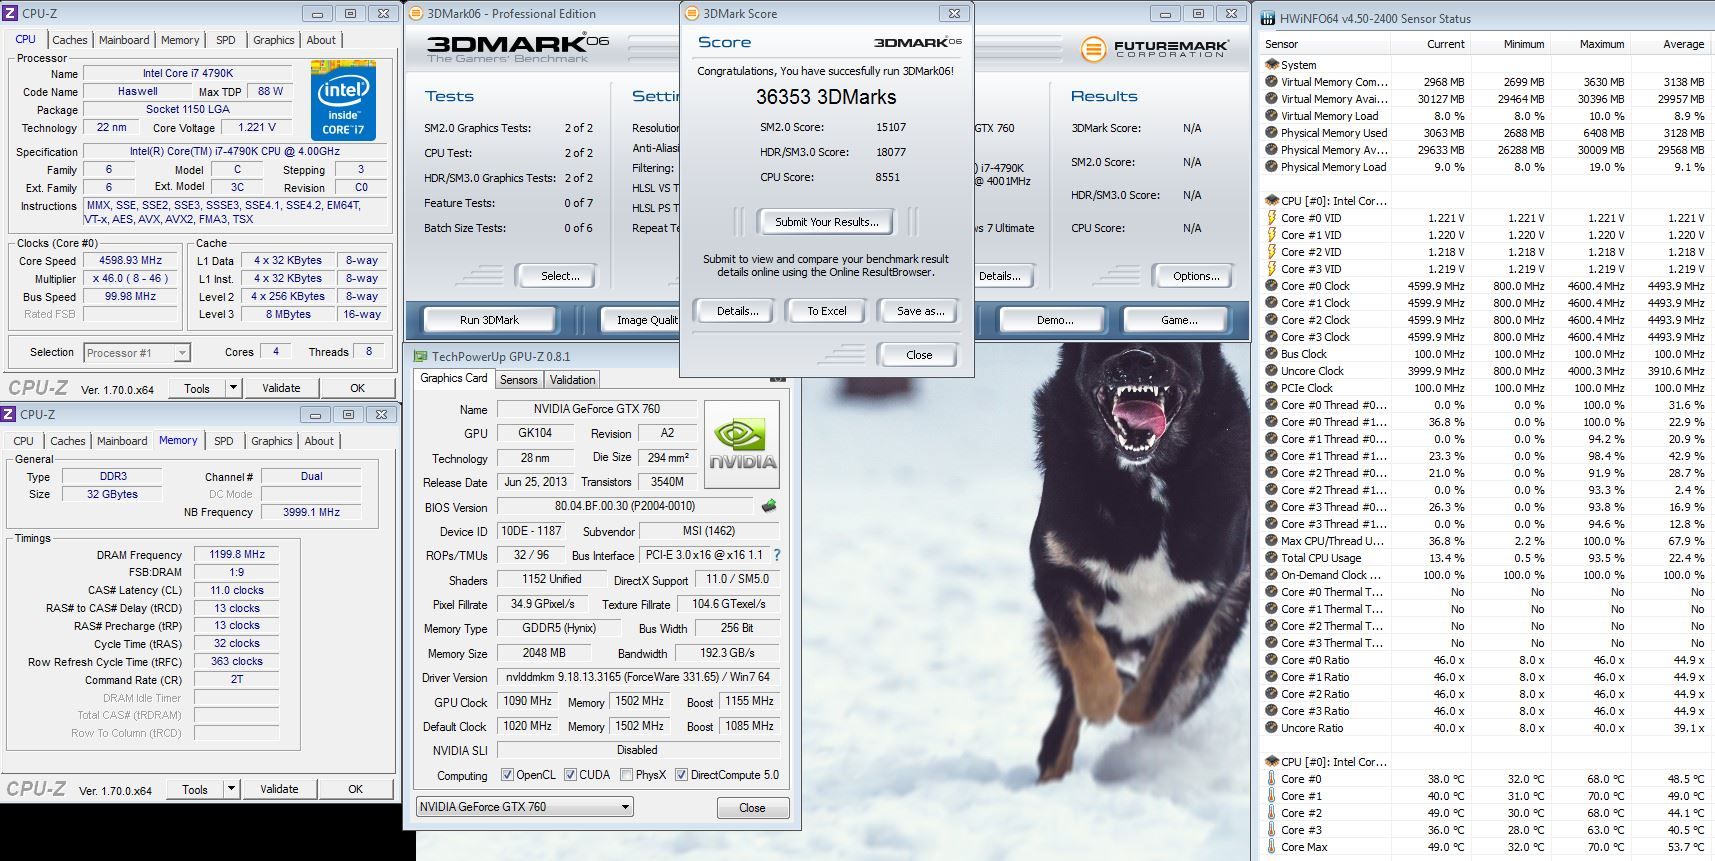
Task: Click the 36353 3DMarks score text
Action: point(826,97)
